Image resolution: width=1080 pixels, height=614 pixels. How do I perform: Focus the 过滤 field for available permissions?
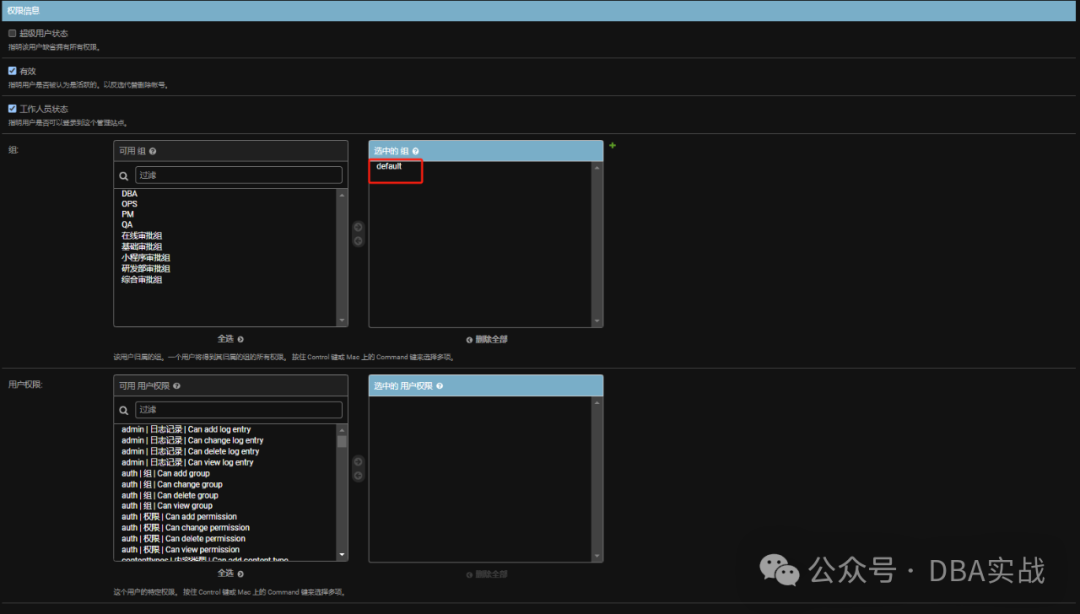click(238, 409)
